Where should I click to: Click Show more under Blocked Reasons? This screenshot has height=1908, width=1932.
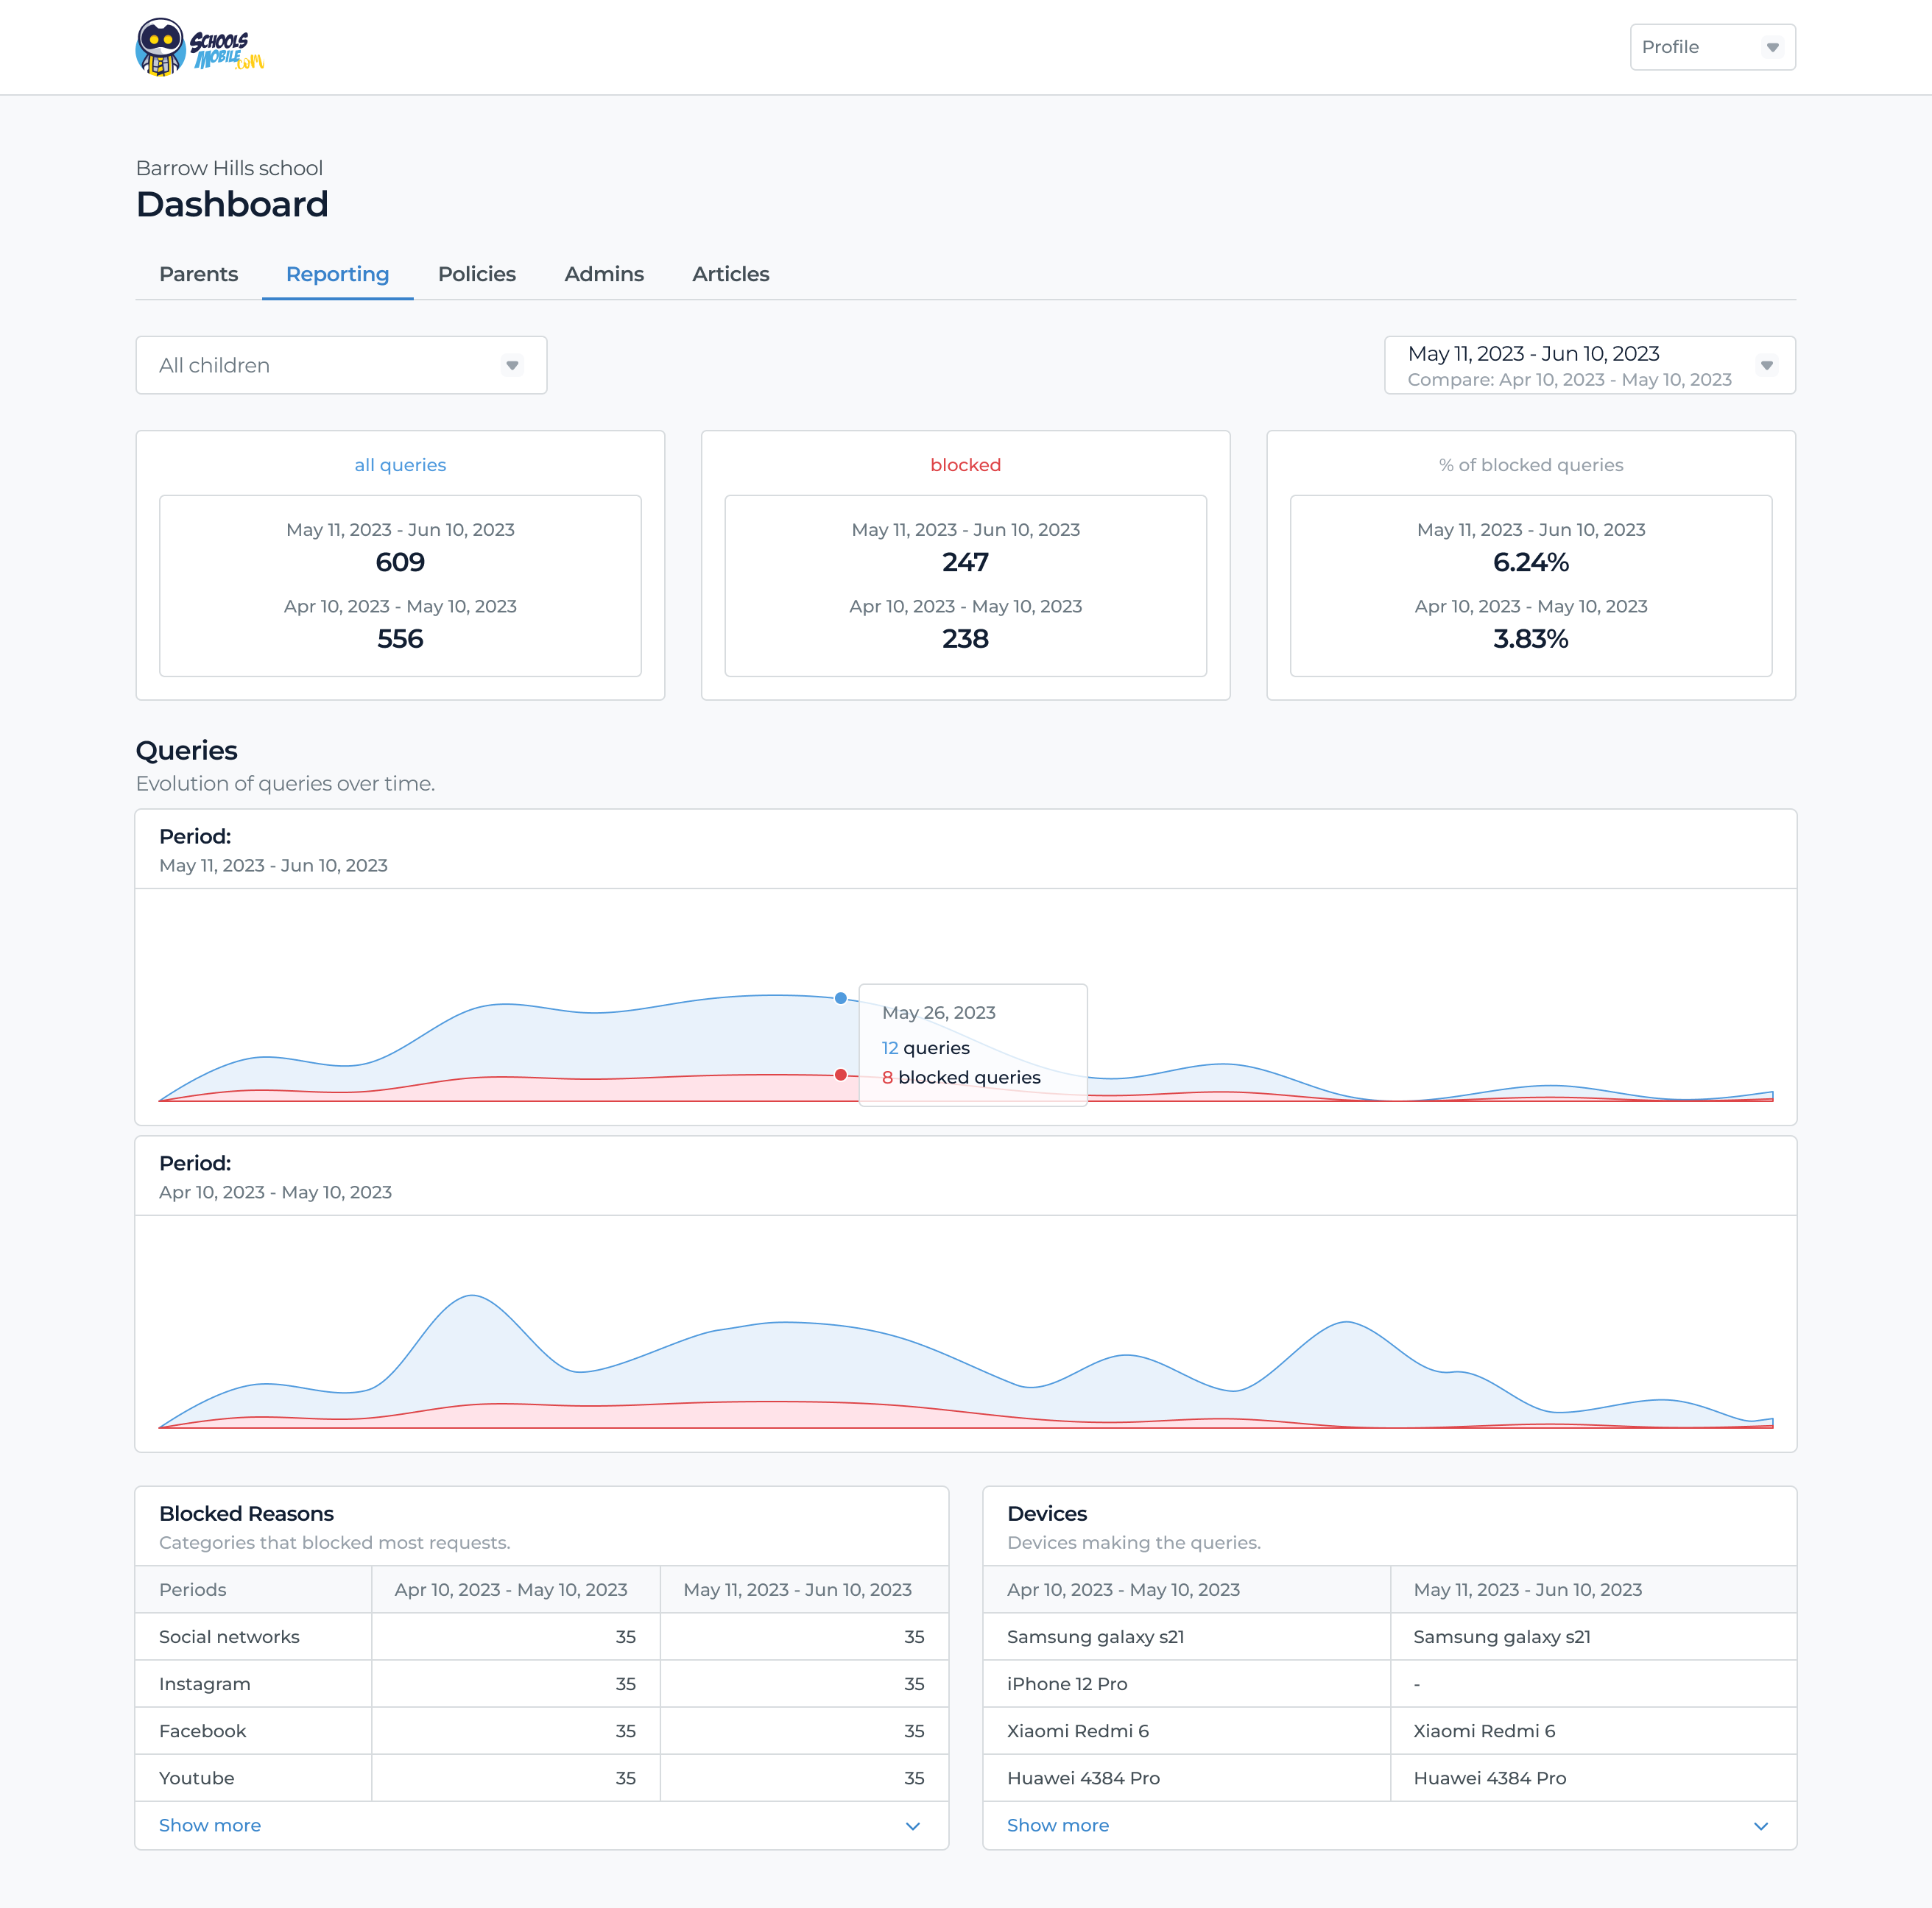tap(209, 1825)
